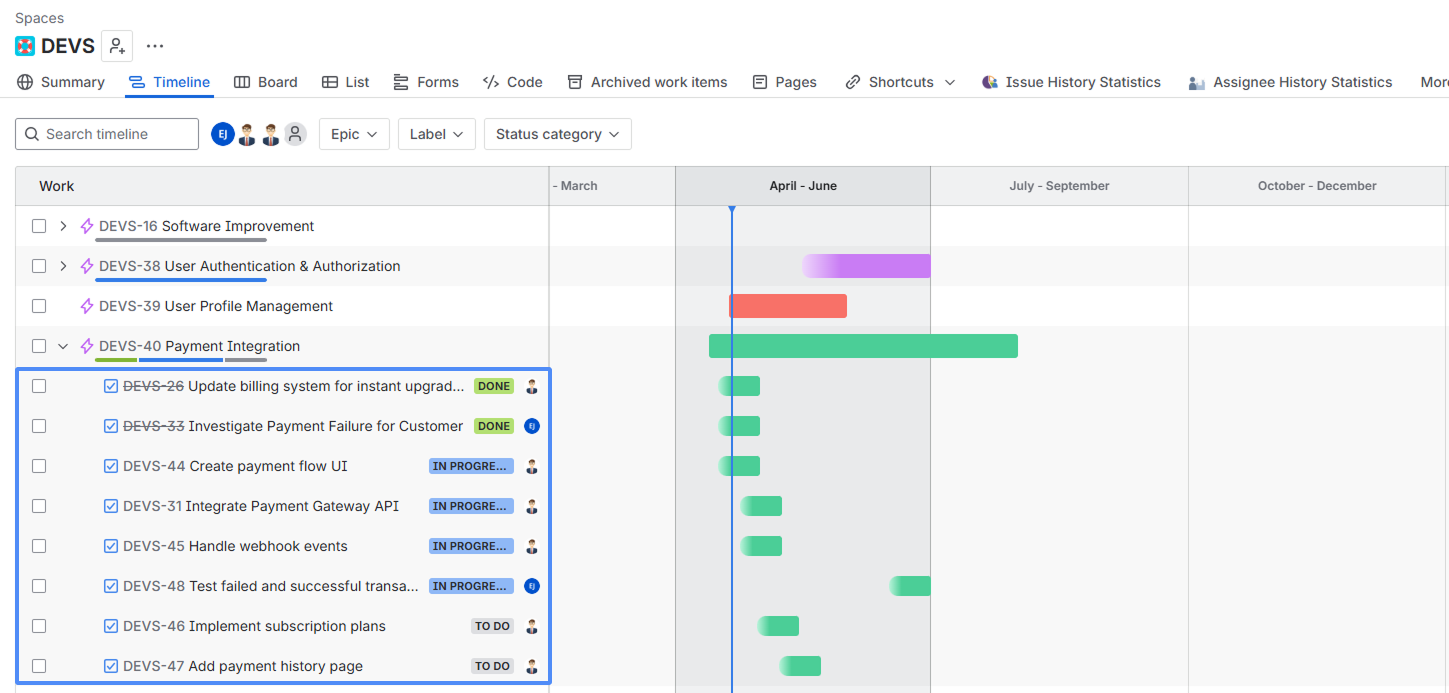Click assignee avatar on DEVS-44 row
The height and width of the screenshot is (693, 1449).
[532, 466]
